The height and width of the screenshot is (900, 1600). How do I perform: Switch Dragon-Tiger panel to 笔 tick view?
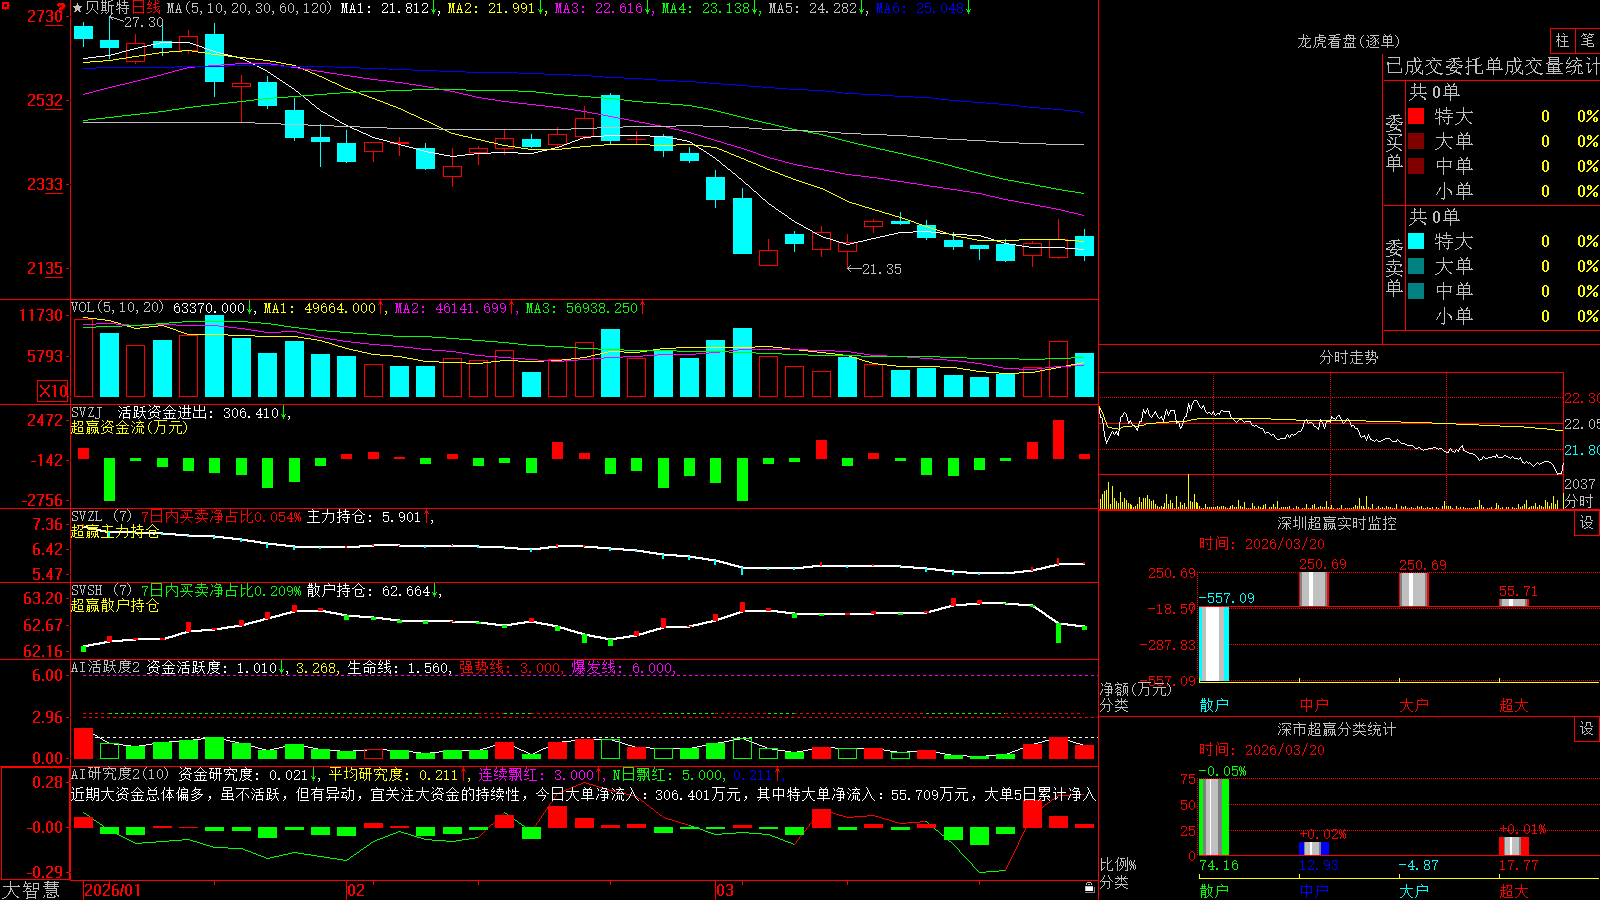coord(1587,40)
